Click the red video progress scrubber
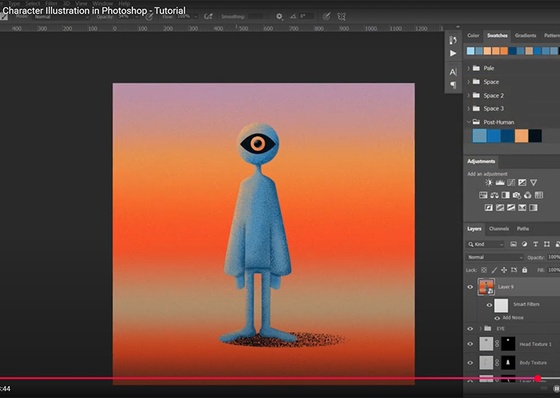Viewport: 560px width, 398px height. coord(538,379)
